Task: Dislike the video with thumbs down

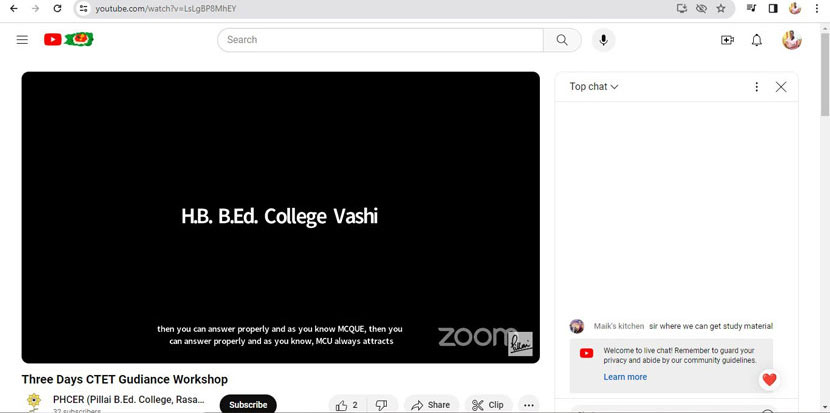Action: (381, 405)
